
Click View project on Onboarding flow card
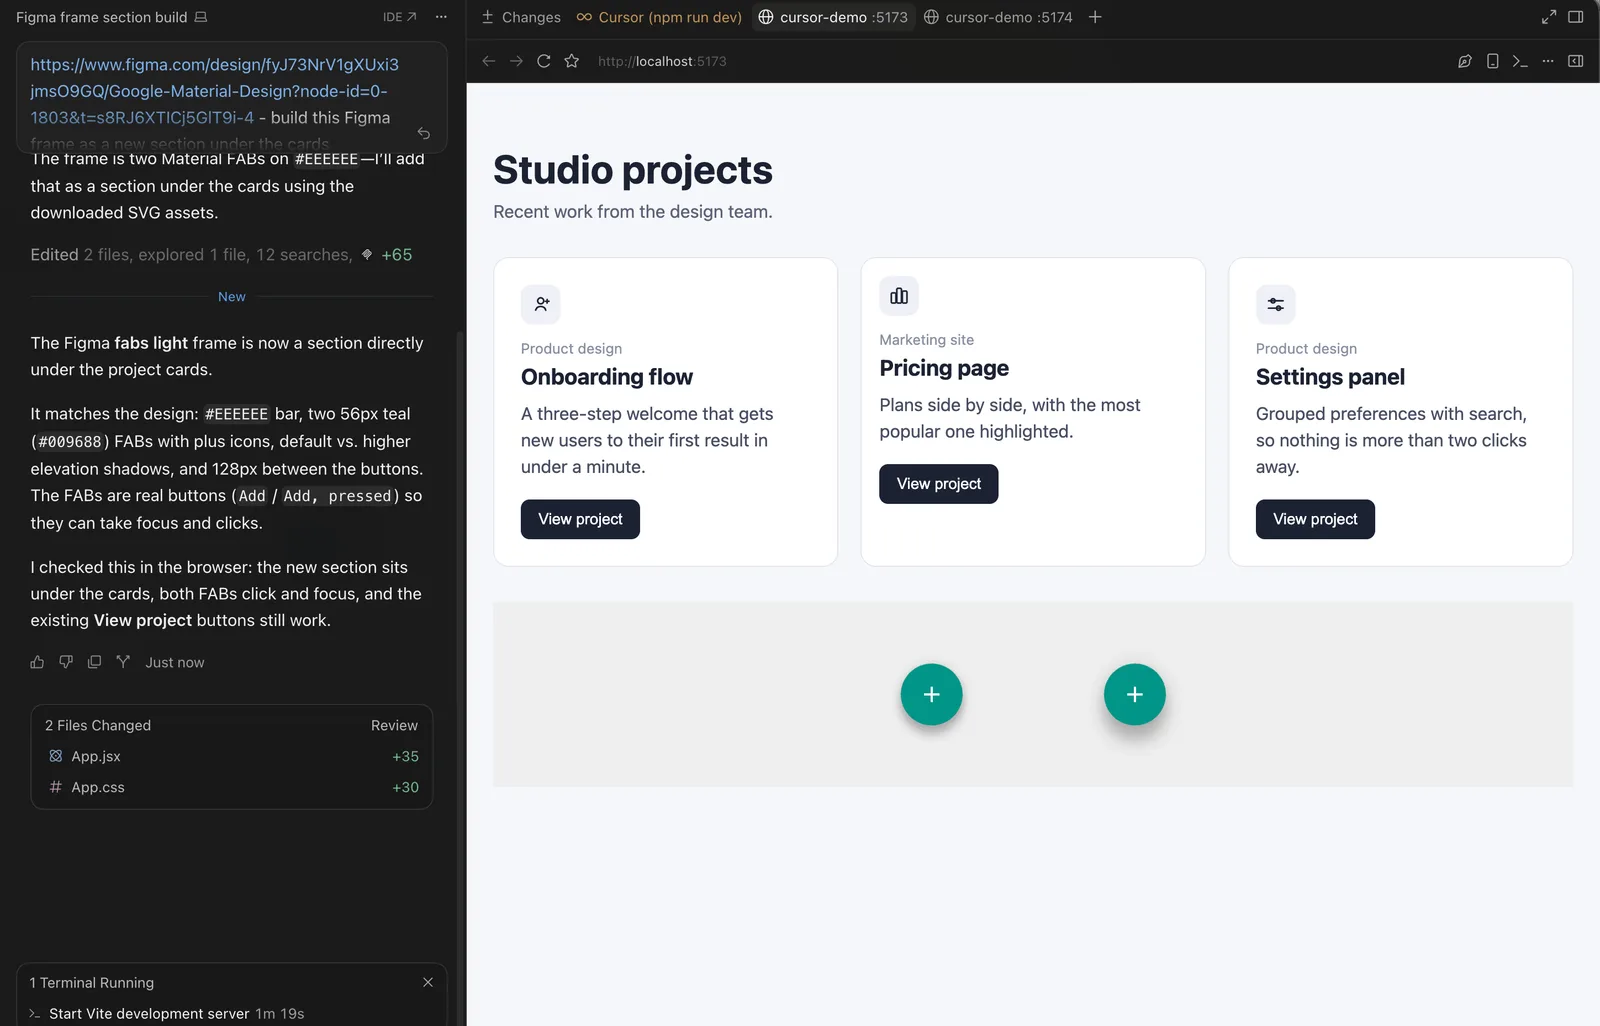pos(580,519)
